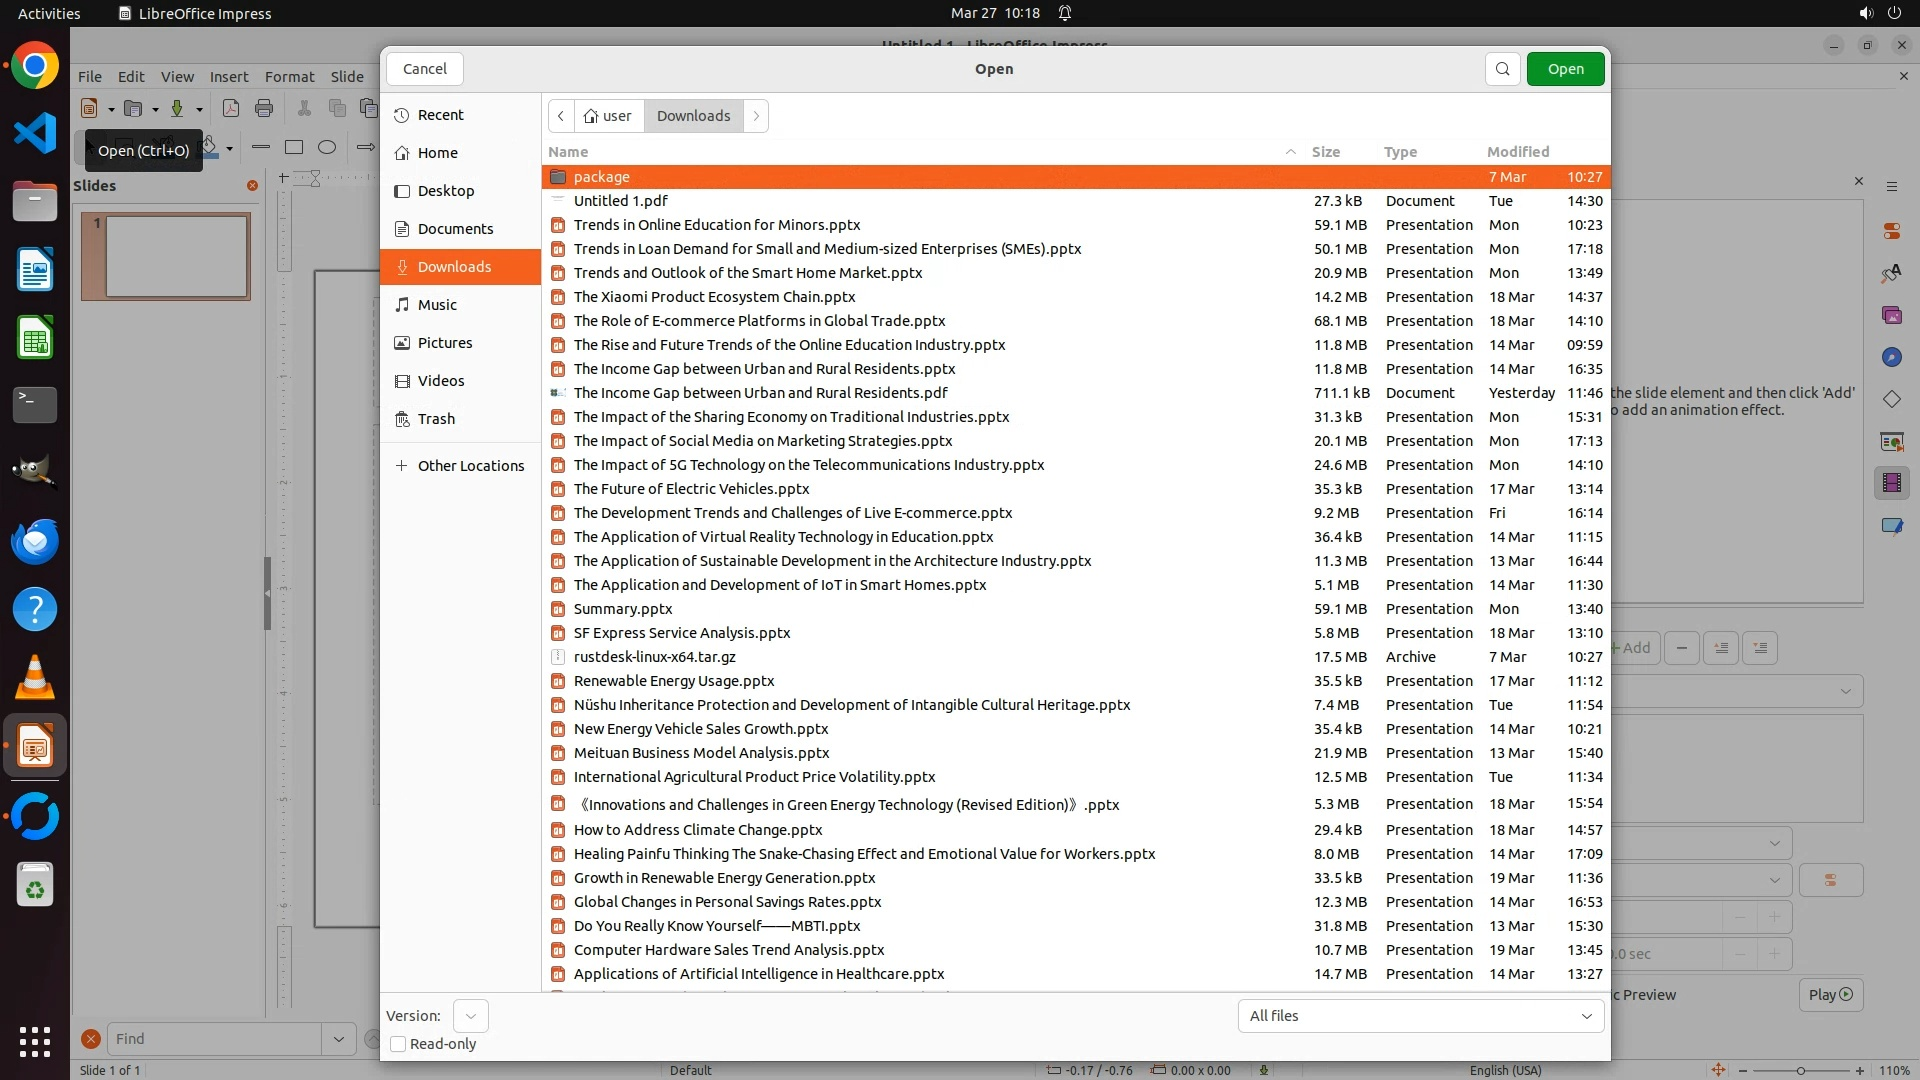Image resolution: width=1920 pixels, height=1080 pixels.
Task: Select the Rectangle shape tool
Action: [x=294, y=148]
